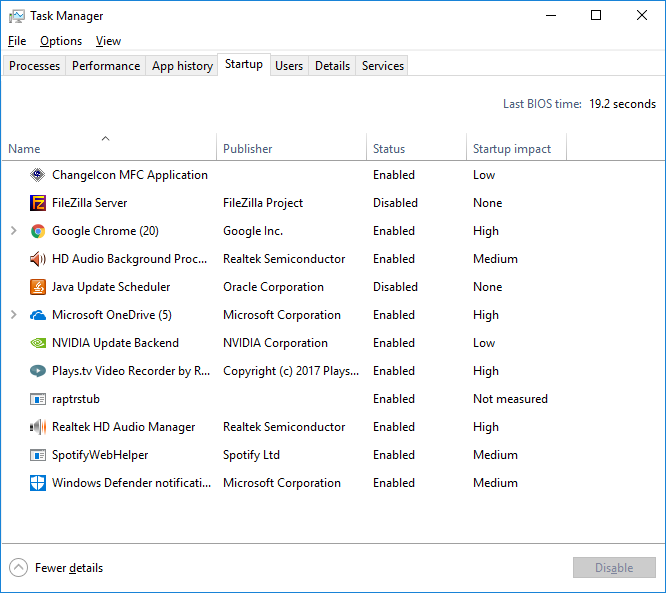
Task: Click the Oracle Corporation publisher cell
Action: click(x=274, y=287)
